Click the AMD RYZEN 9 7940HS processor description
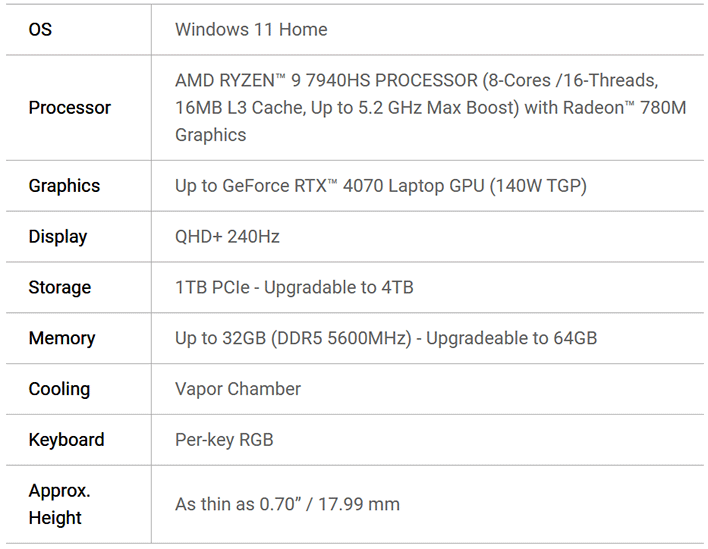708x549 pixels. pyautogui.click(x=430, y=108)
